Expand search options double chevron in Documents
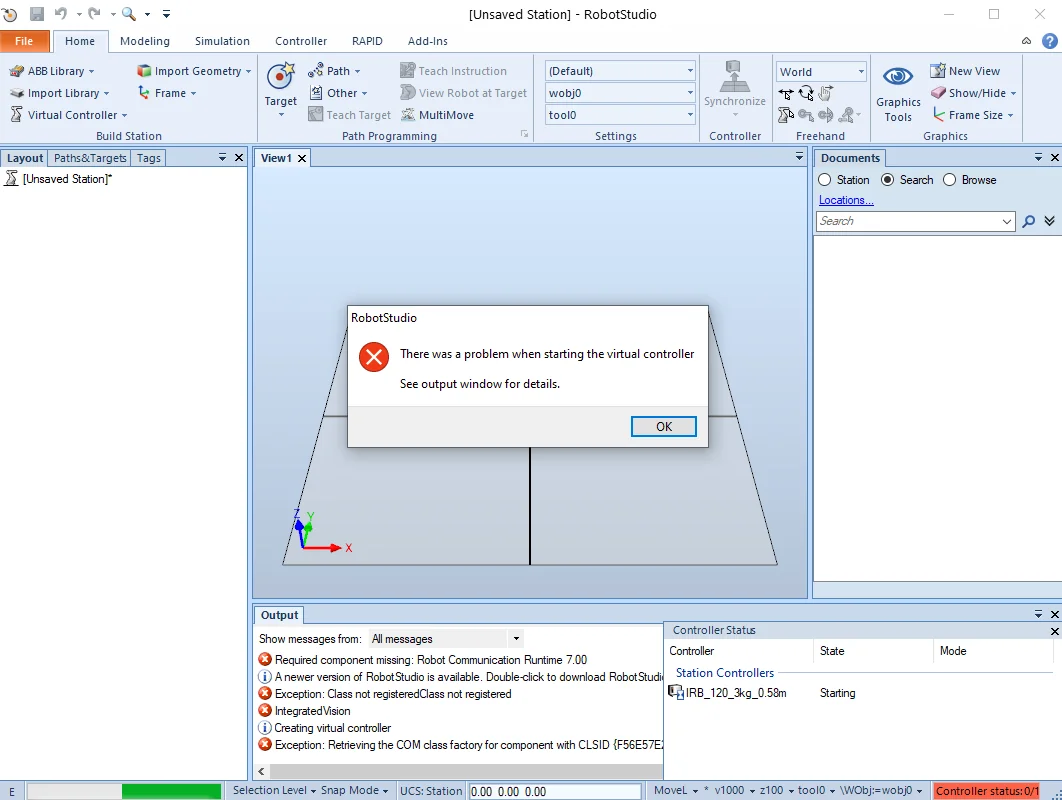 1050,221
